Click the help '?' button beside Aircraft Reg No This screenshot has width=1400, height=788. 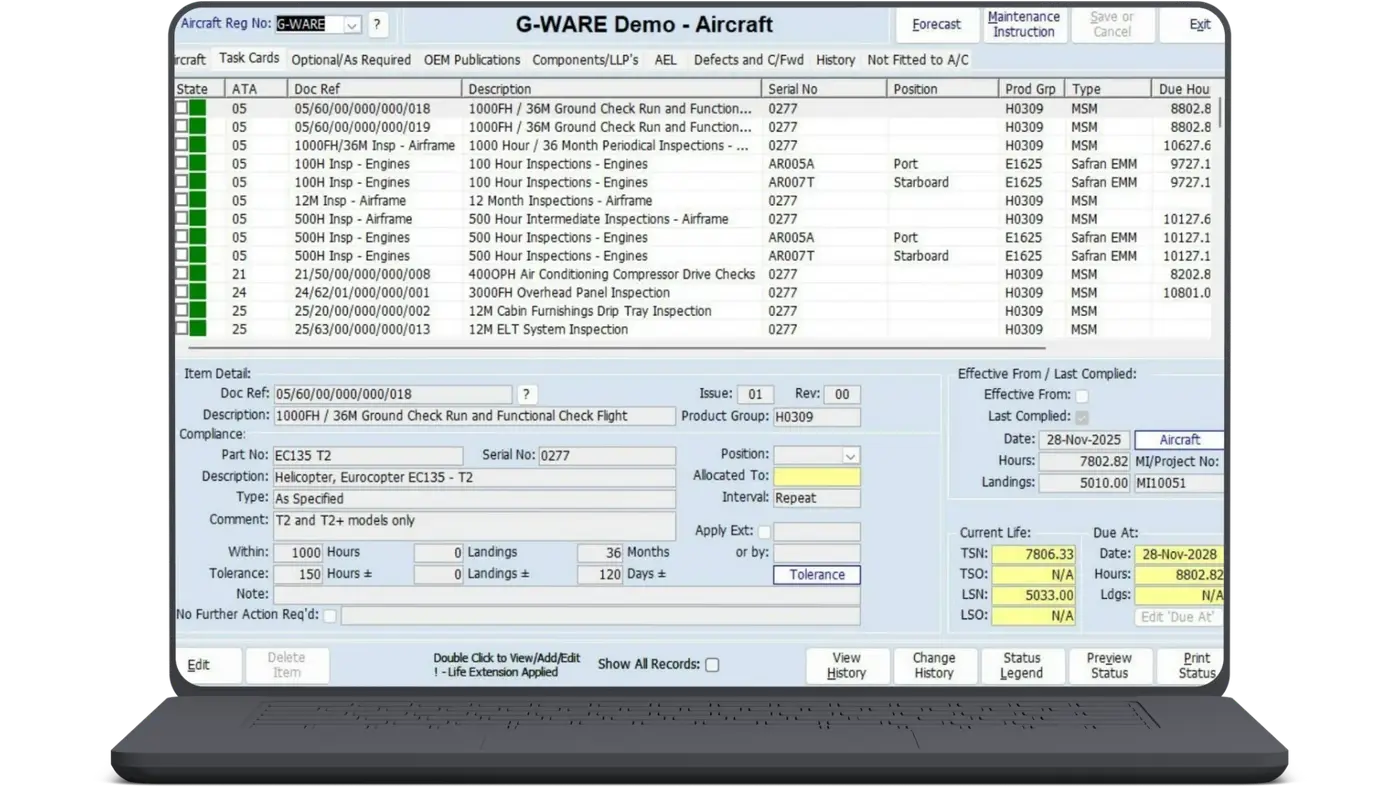(377, 24)
